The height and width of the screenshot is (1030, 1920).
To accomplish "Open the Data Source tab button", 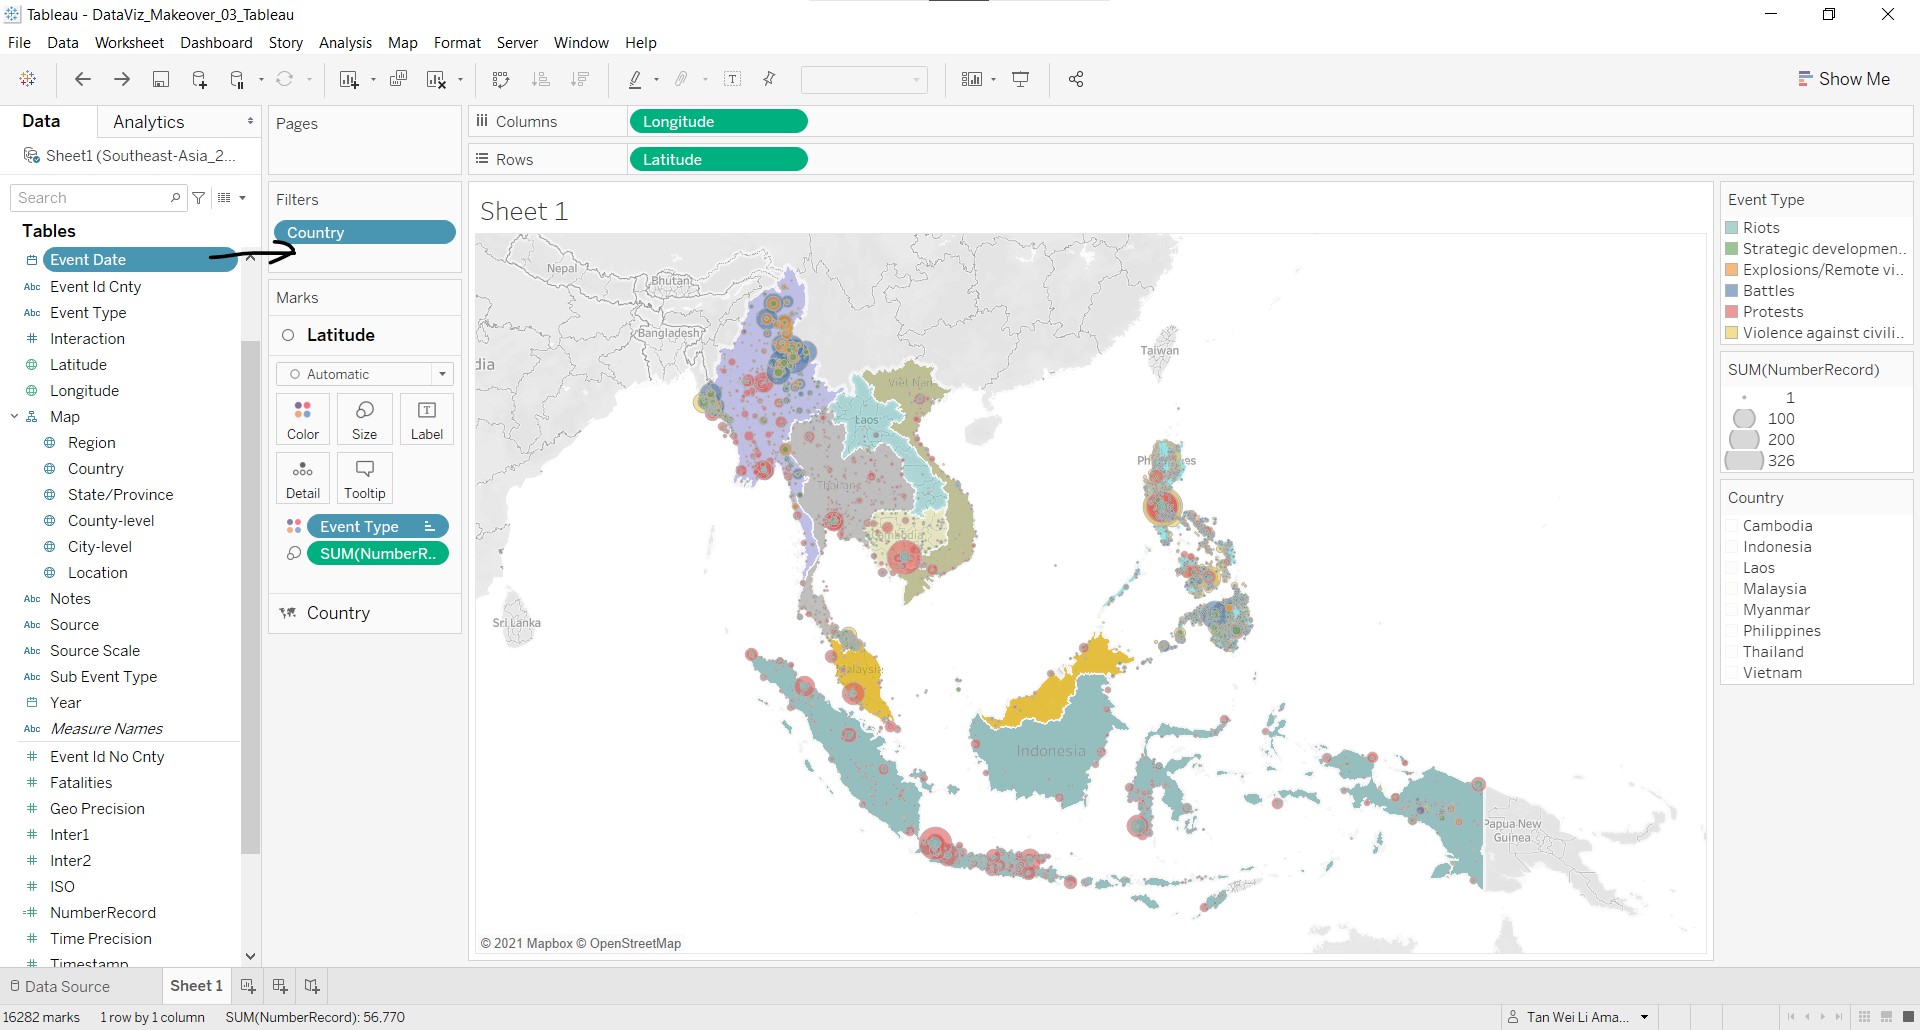I will coord(60,986).
